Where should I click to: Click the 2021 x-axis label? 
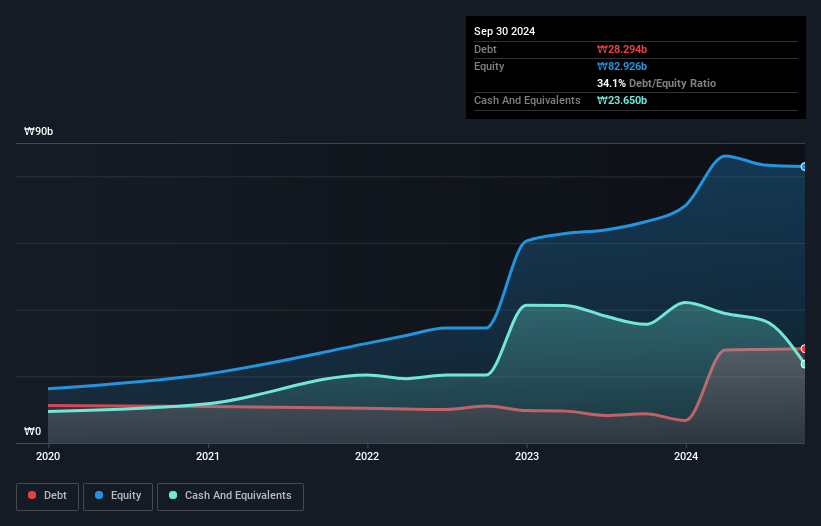pos(208,456)
